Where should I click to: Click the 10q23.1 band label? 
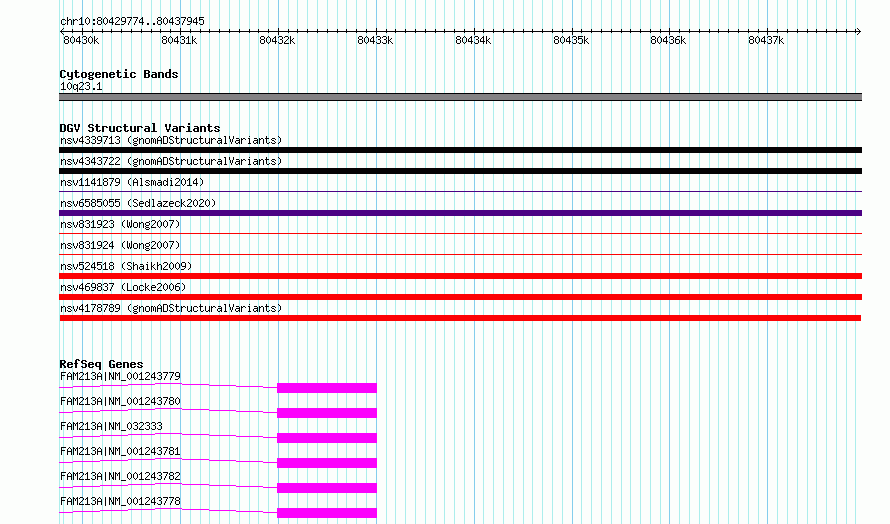pyautogui.click(x=81, y=86)
